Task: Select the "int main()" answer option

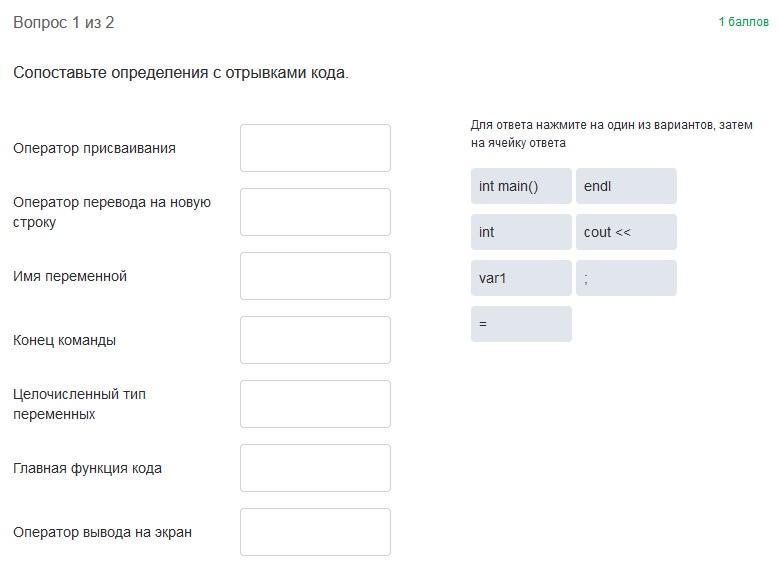Action: pyautogui.click(x=521, y=186)
